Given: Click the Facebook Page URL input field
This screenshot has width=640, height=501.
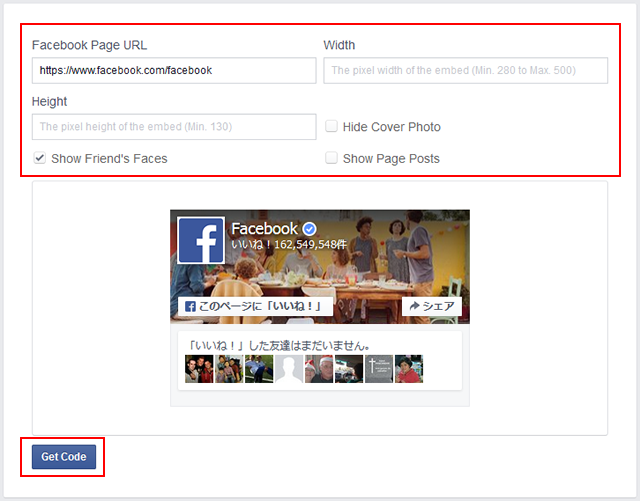Looking at the screenshot, I should [x=174, y=70].
